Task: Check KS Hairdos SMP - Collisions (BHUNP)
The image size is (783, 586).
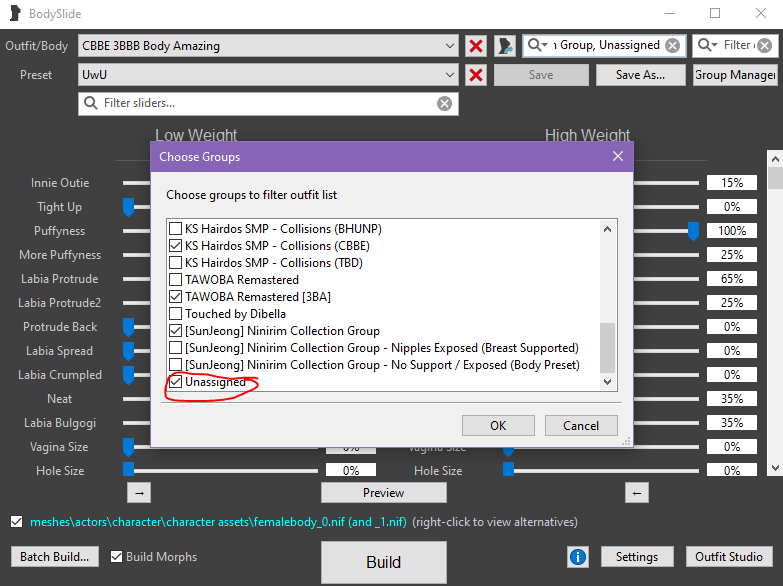Action: pyautogui.click(x=175, y=229)
